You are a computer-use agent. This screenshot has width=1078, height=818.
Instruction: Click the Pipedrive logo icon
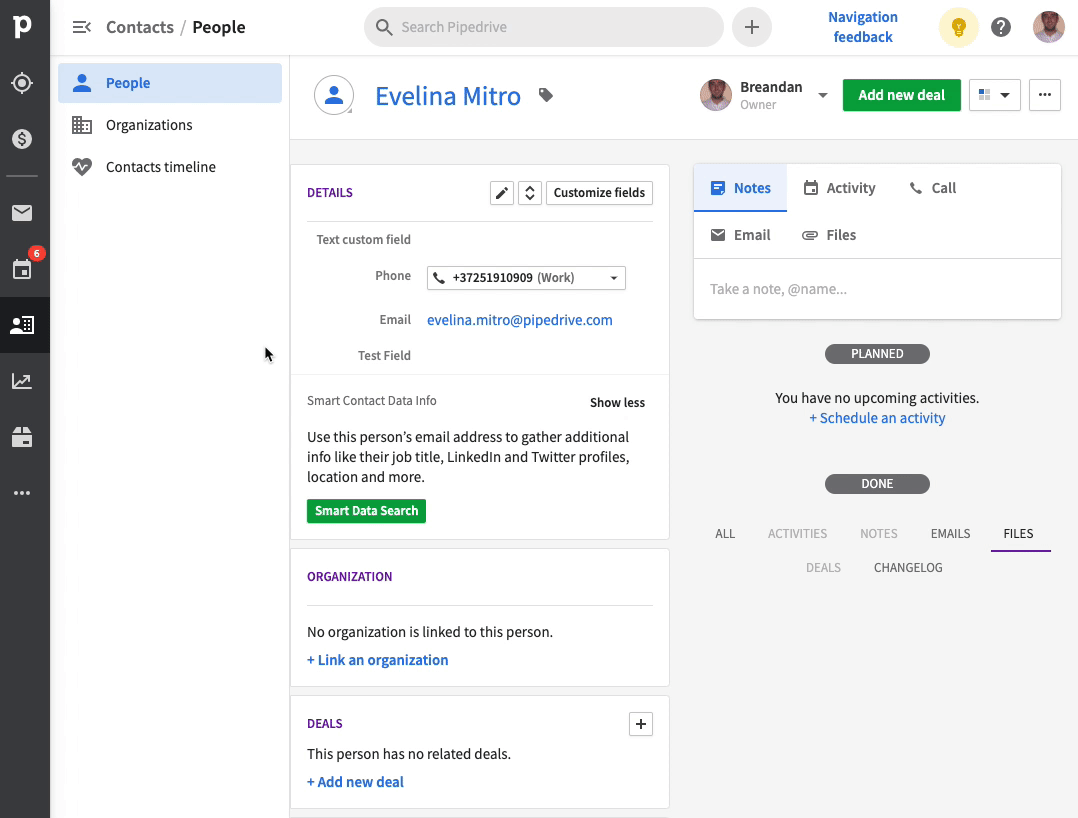coord(22,26)
